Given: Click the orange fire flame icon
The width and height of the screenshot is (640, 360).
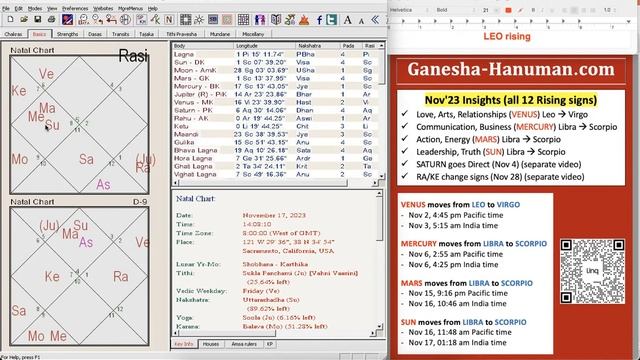Looking at the screenshot, I should tap(304, 20).
